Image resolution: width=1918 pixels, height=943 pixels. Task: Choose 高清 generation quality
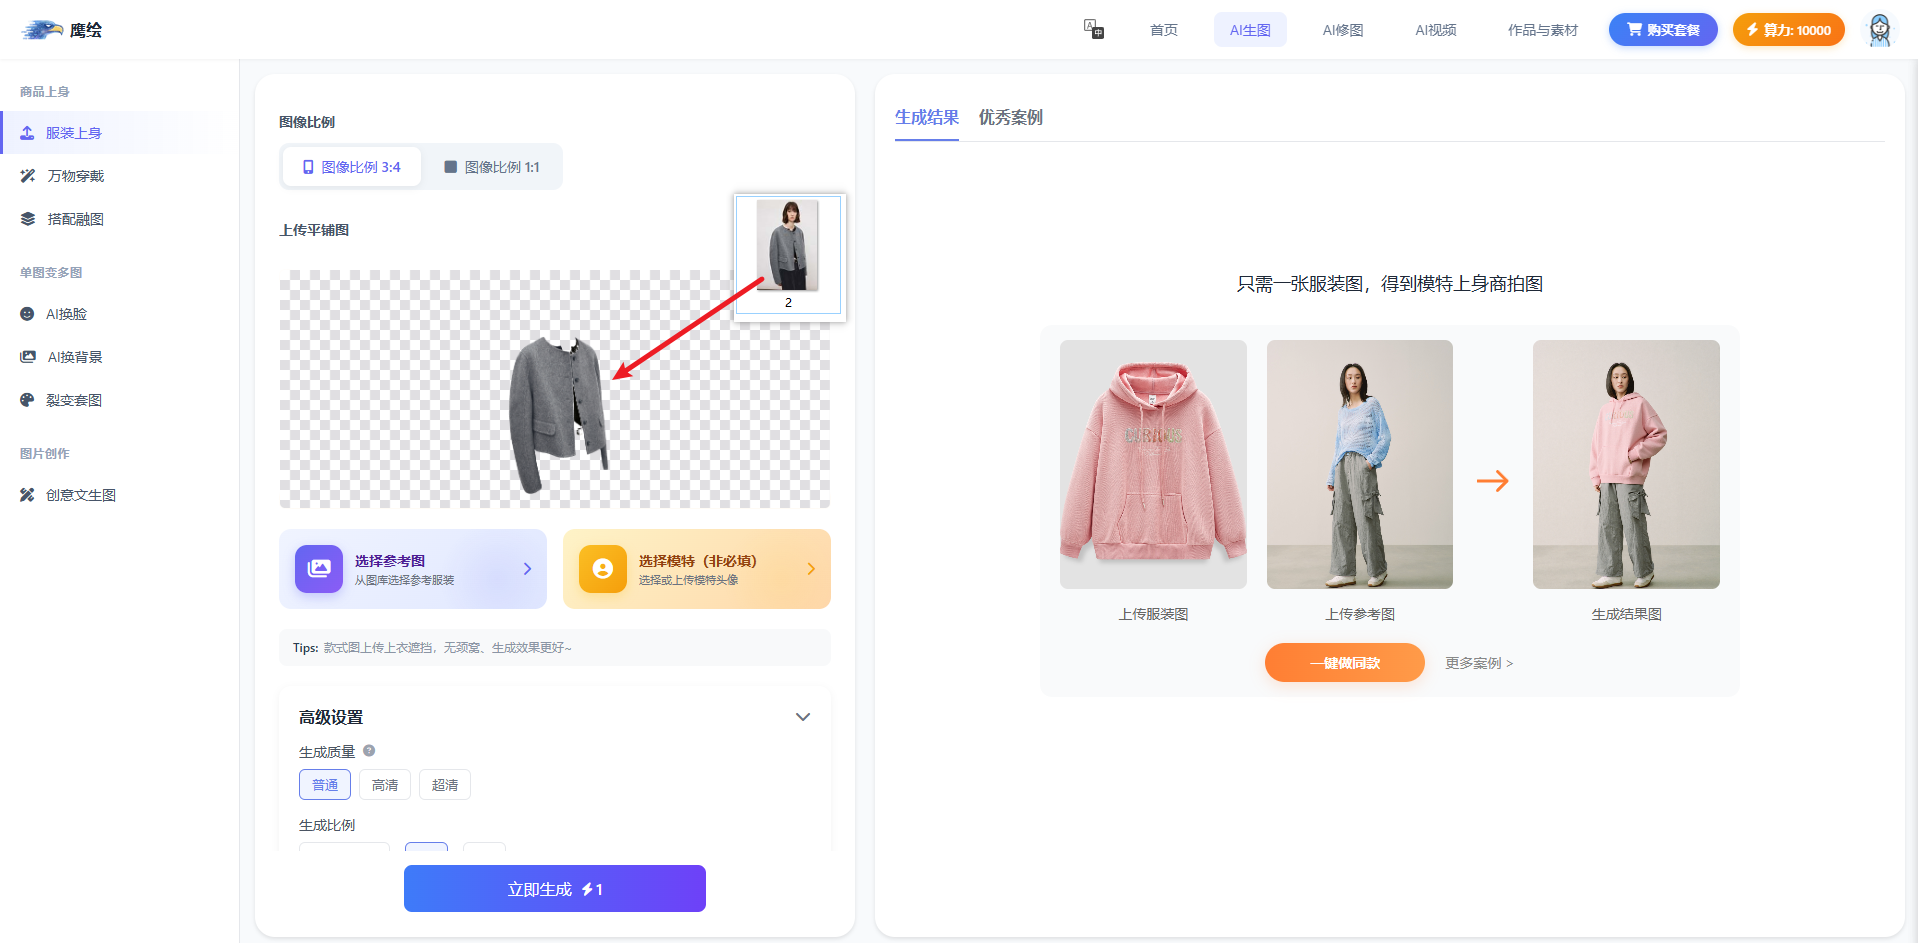(x=385, y=785)
